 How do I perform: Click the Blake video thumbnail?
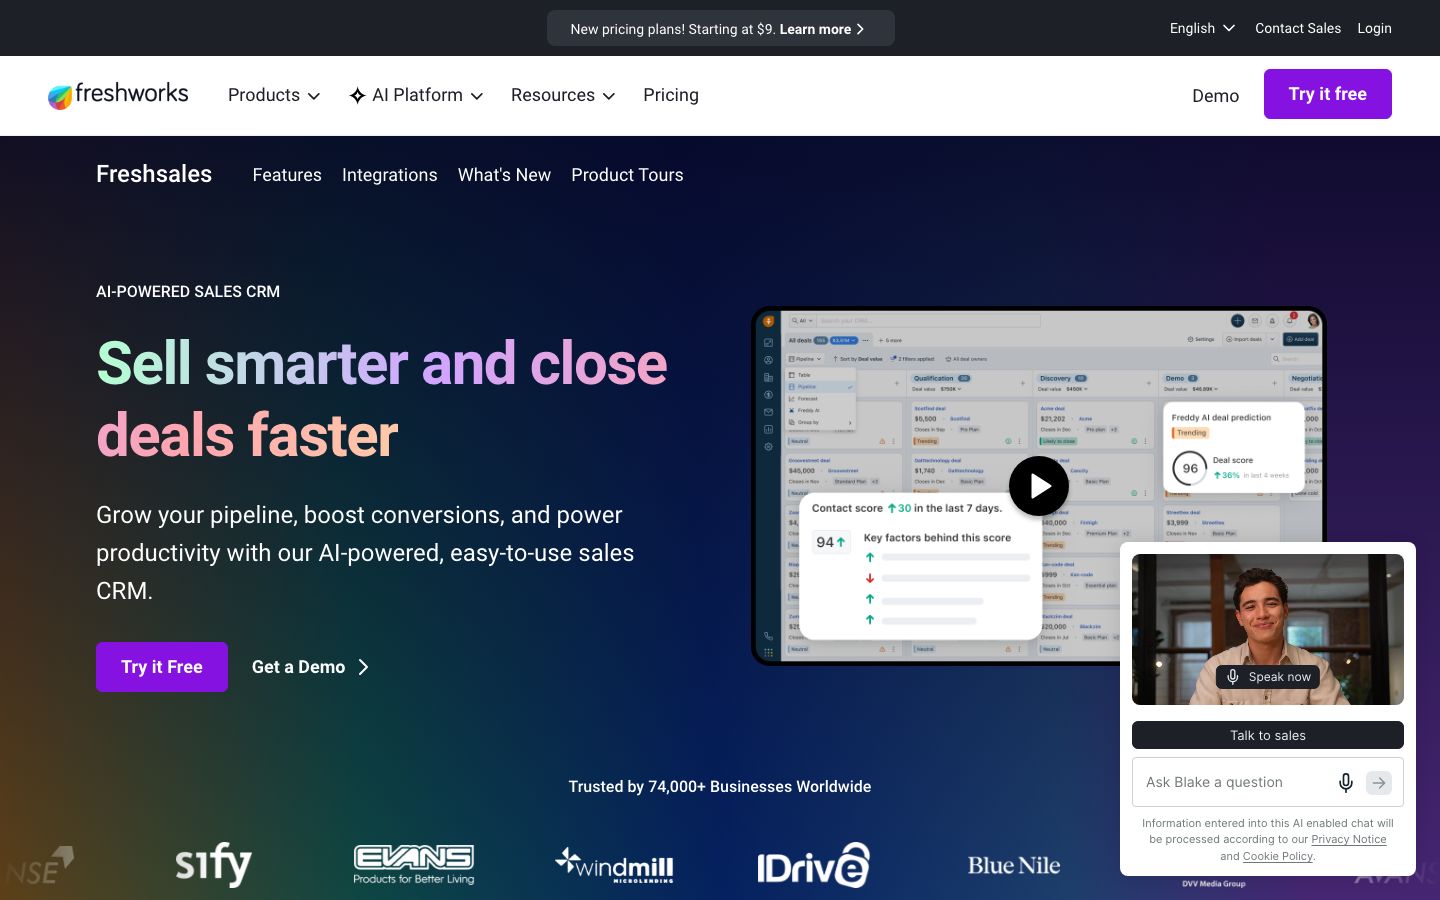pos(1268,630)
